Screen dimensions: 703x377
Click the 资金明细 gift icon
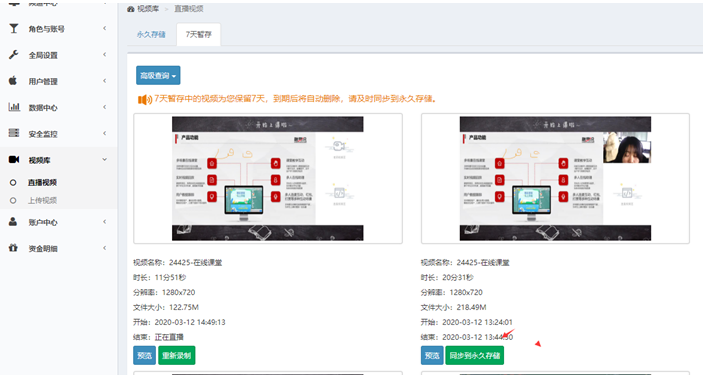[x=13, y=247]
